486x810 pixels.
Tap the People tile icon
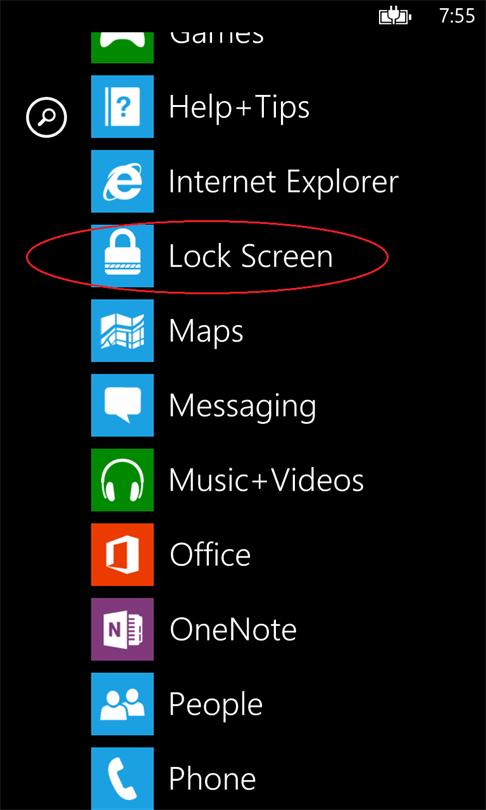122,704
